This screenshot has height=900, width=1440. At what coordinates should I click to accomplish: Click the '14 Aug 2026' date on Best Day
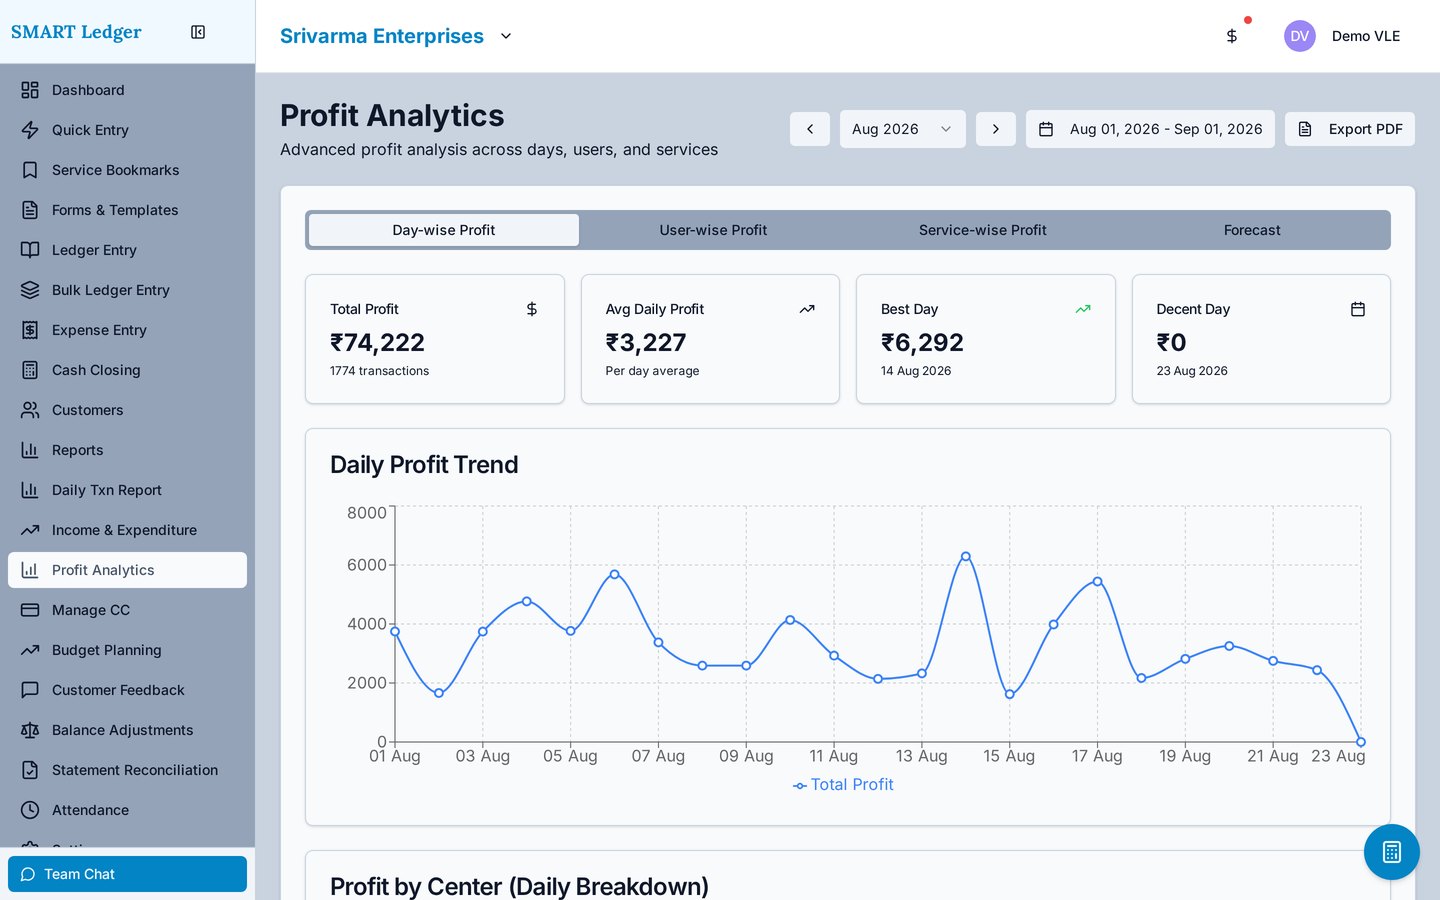[916, 371]
